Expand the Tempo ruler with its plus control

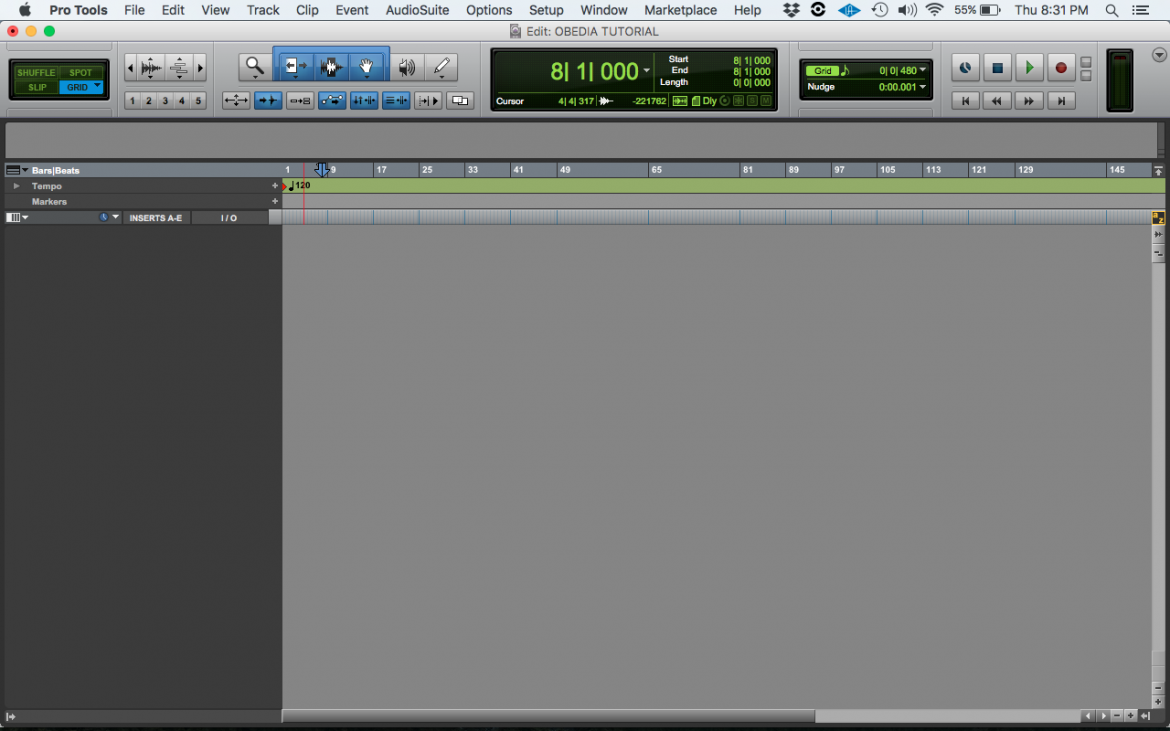(x=275, y=186)
